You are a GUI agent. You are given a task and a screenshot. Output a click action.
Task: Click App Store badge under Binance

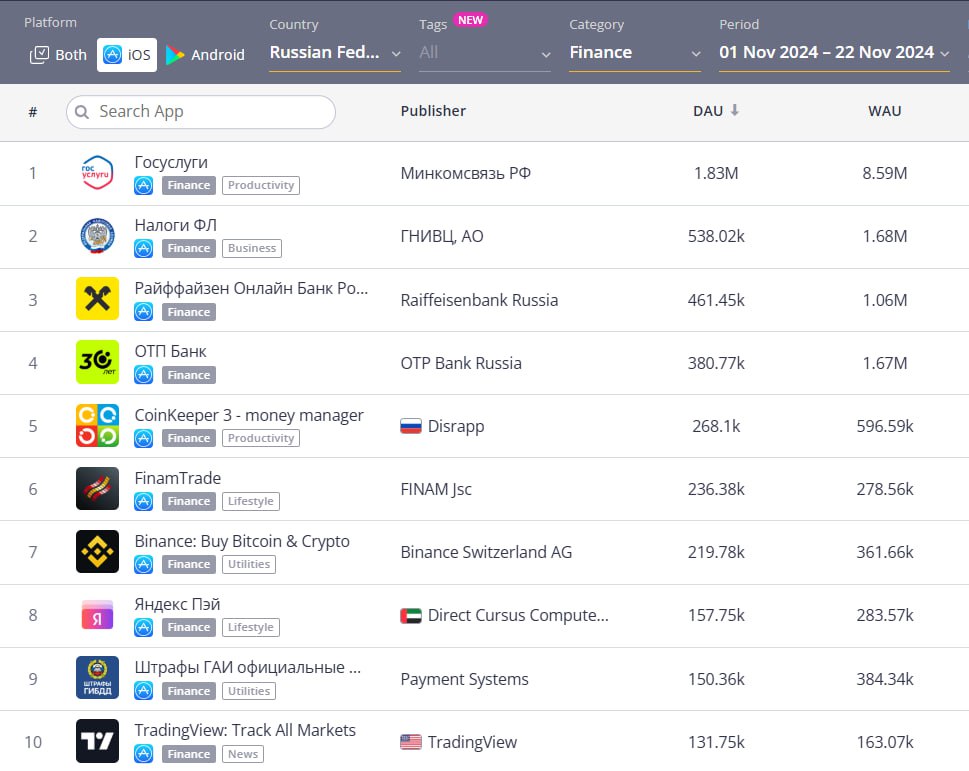(x=143, y=564)
